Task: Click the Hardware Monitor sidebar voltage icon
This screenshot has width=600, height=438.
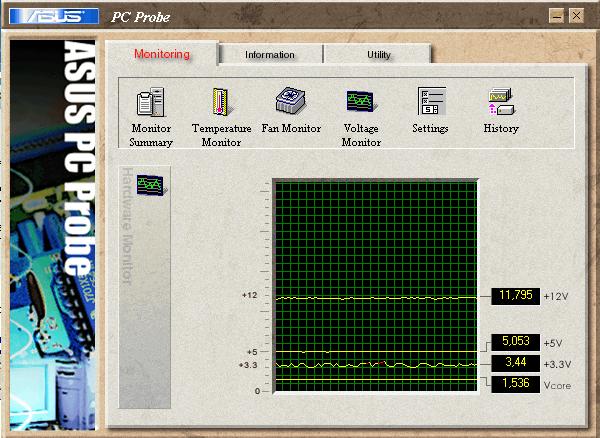Action: click(x=152, y=184)
